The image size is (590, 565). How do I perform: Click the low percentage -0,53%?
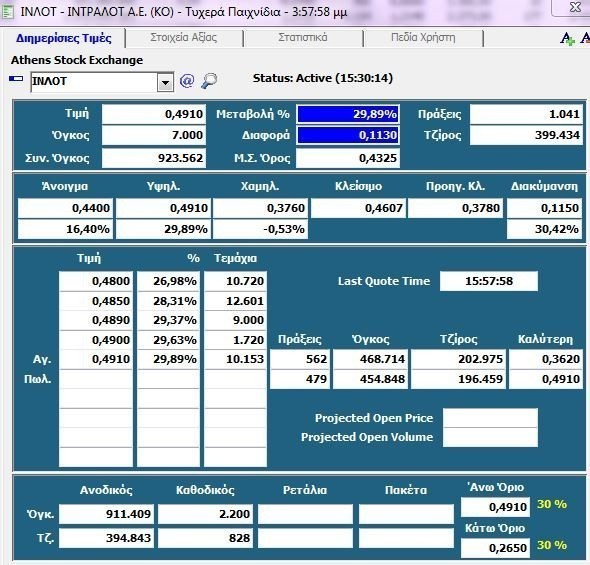(260, 229)
